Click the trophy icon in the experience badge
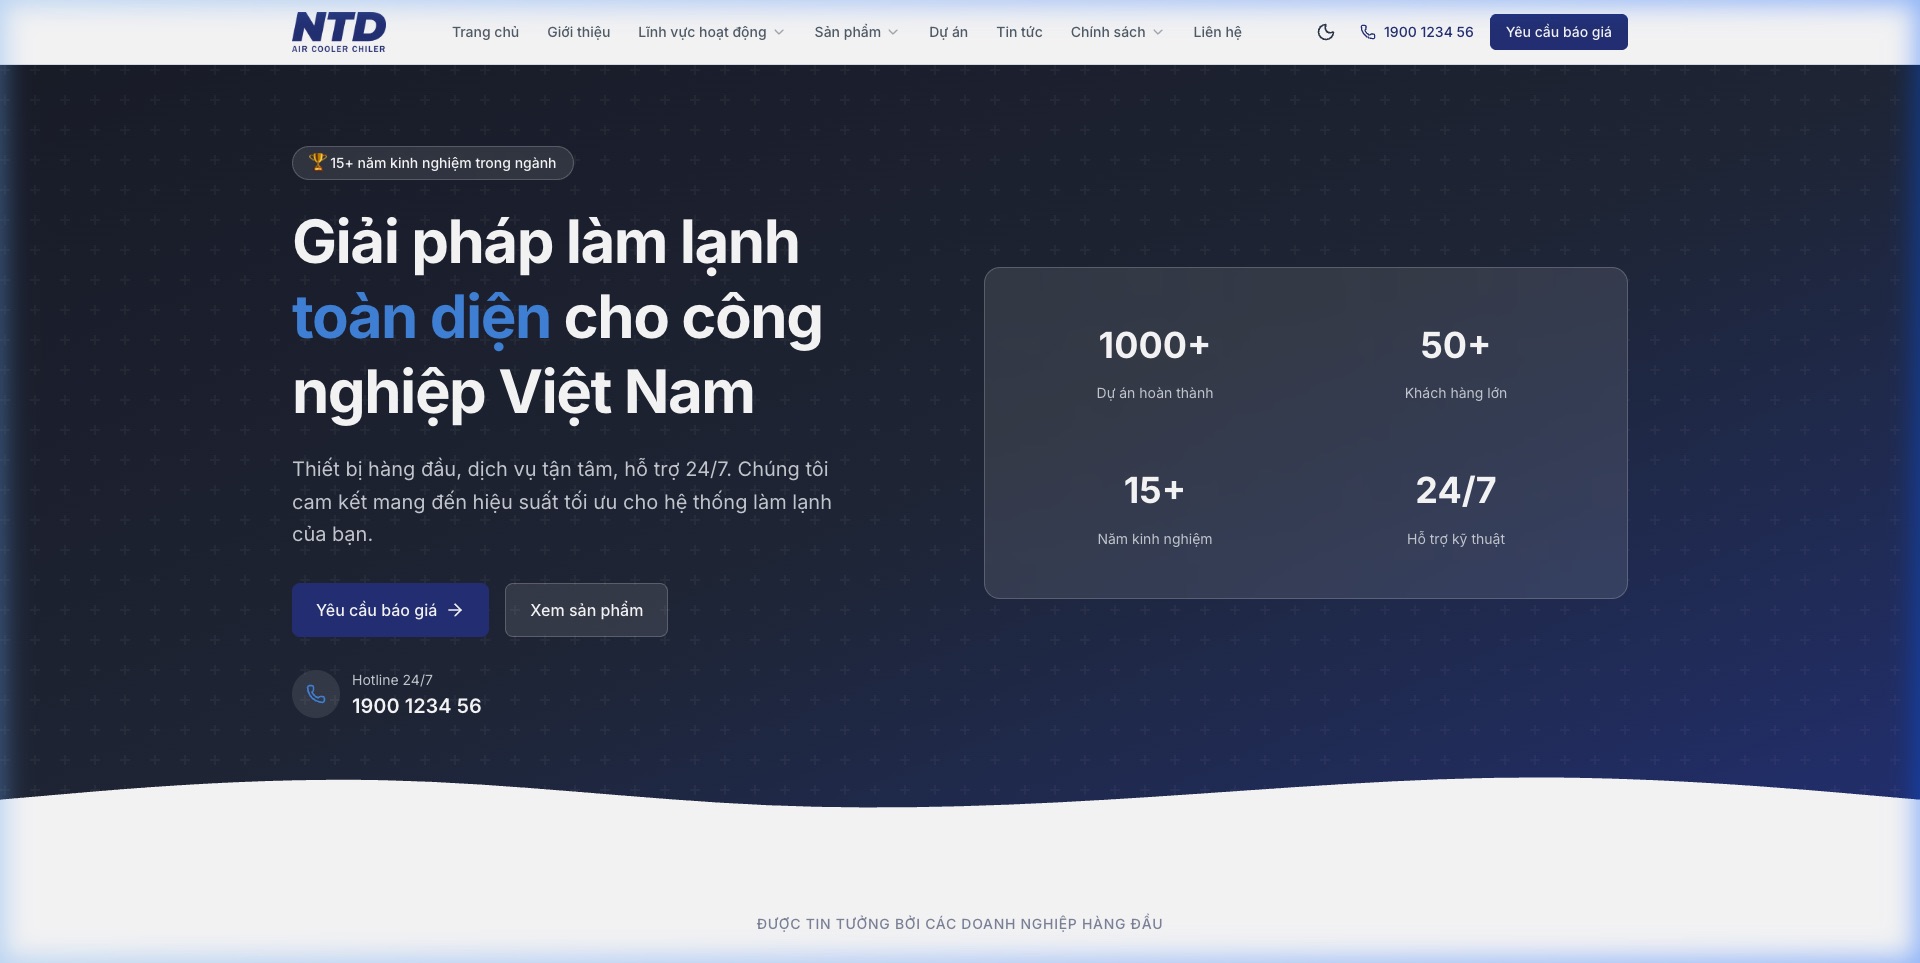 point(317,162)
